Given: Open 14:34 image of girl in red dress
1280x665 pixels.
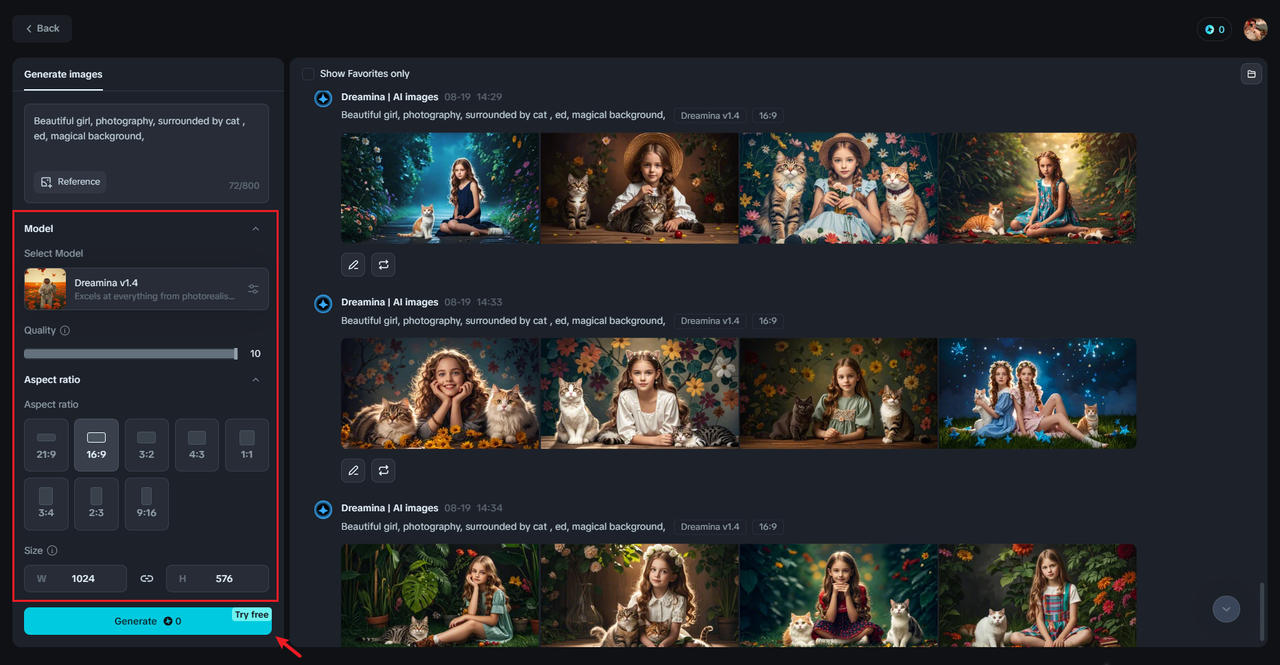Looking at the screenshot, I should pos(839,596).
